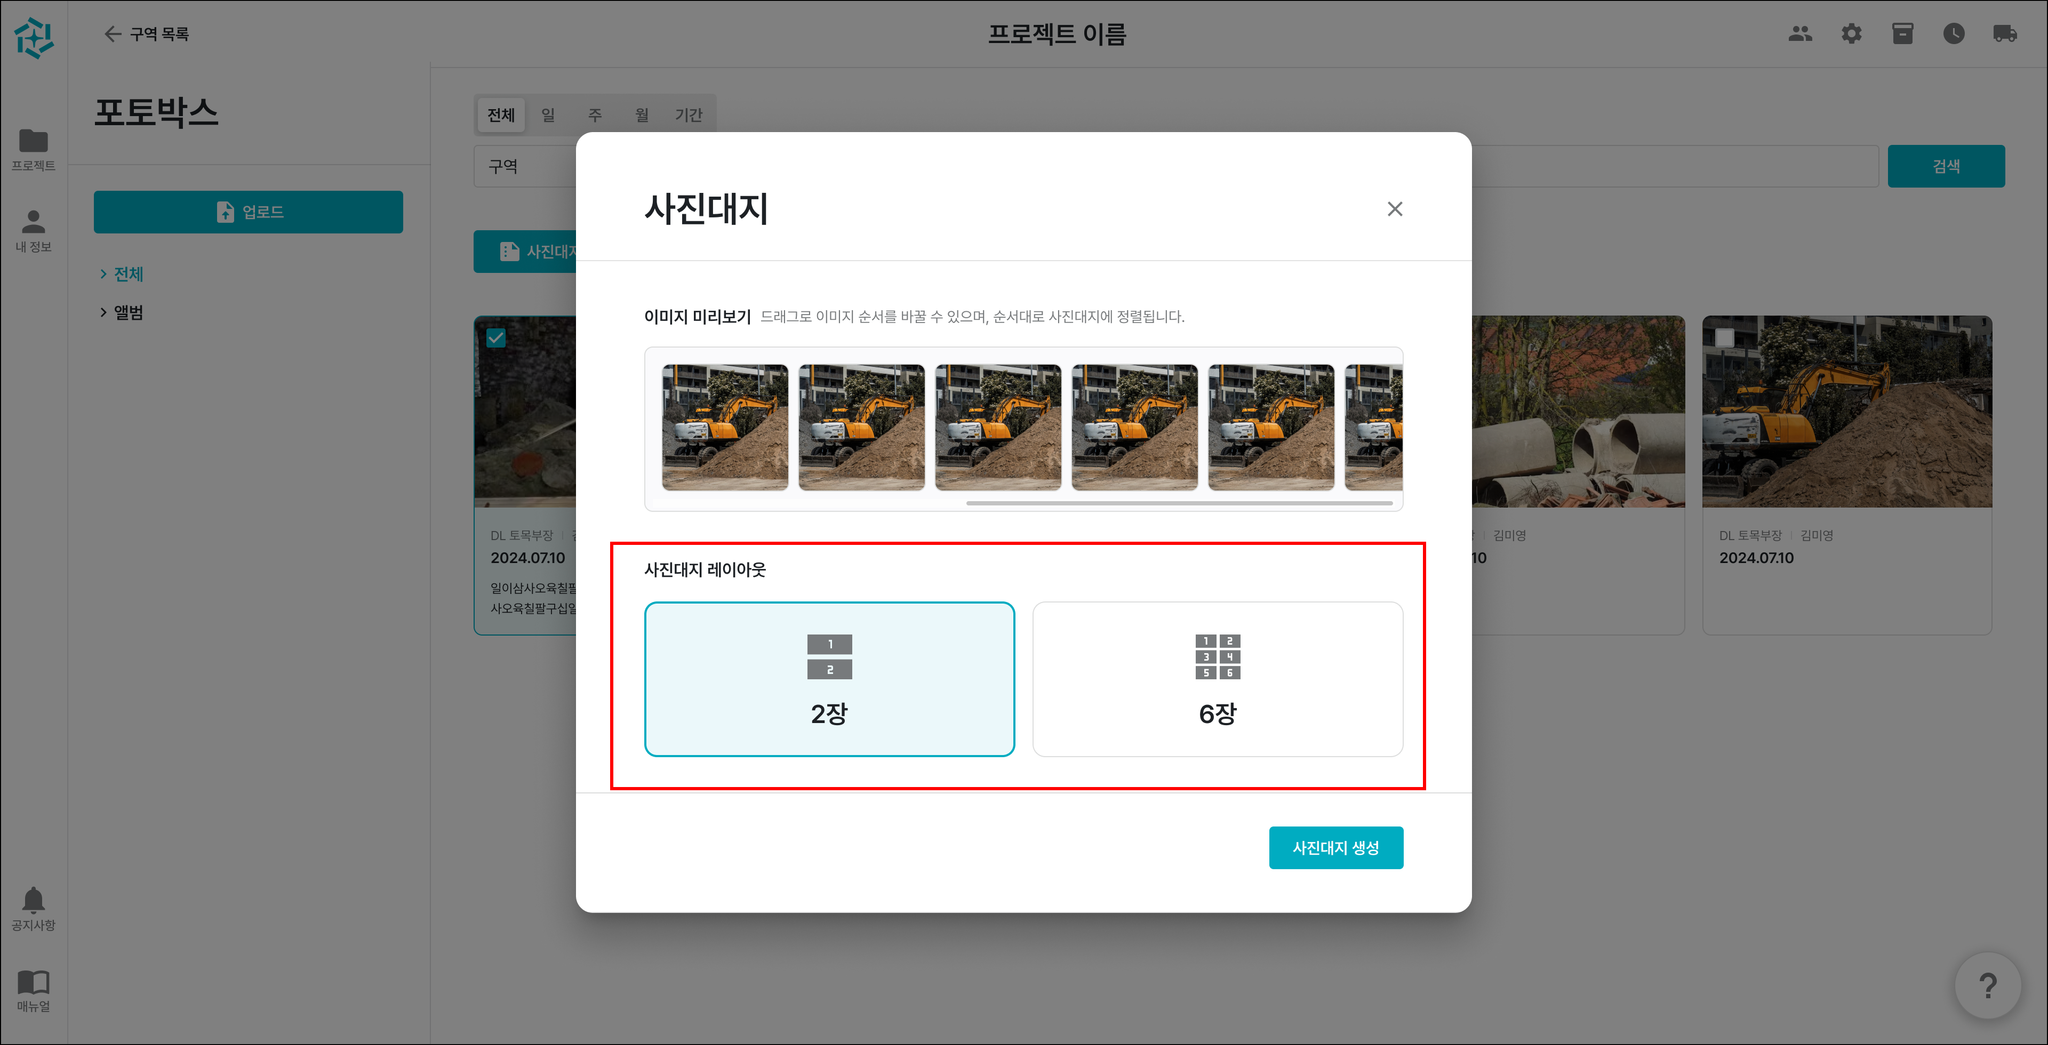Expand the 전체 tree item

[121, 274]
